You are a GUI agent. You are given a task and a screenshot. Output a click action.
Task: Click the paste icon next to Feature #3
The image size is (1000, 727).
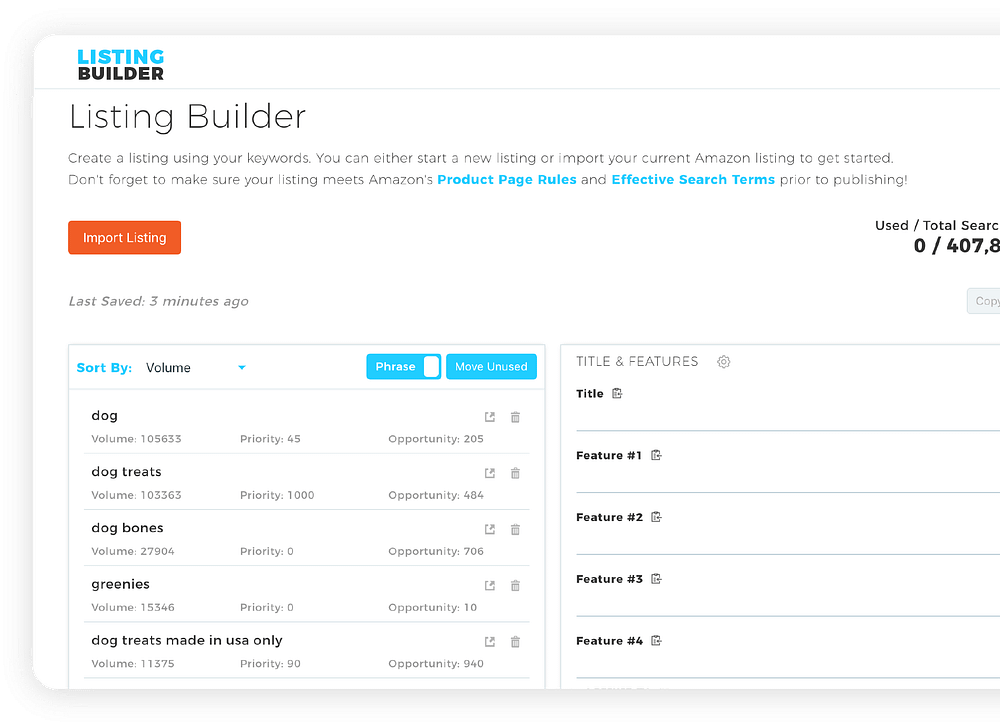tap(656, 579)
